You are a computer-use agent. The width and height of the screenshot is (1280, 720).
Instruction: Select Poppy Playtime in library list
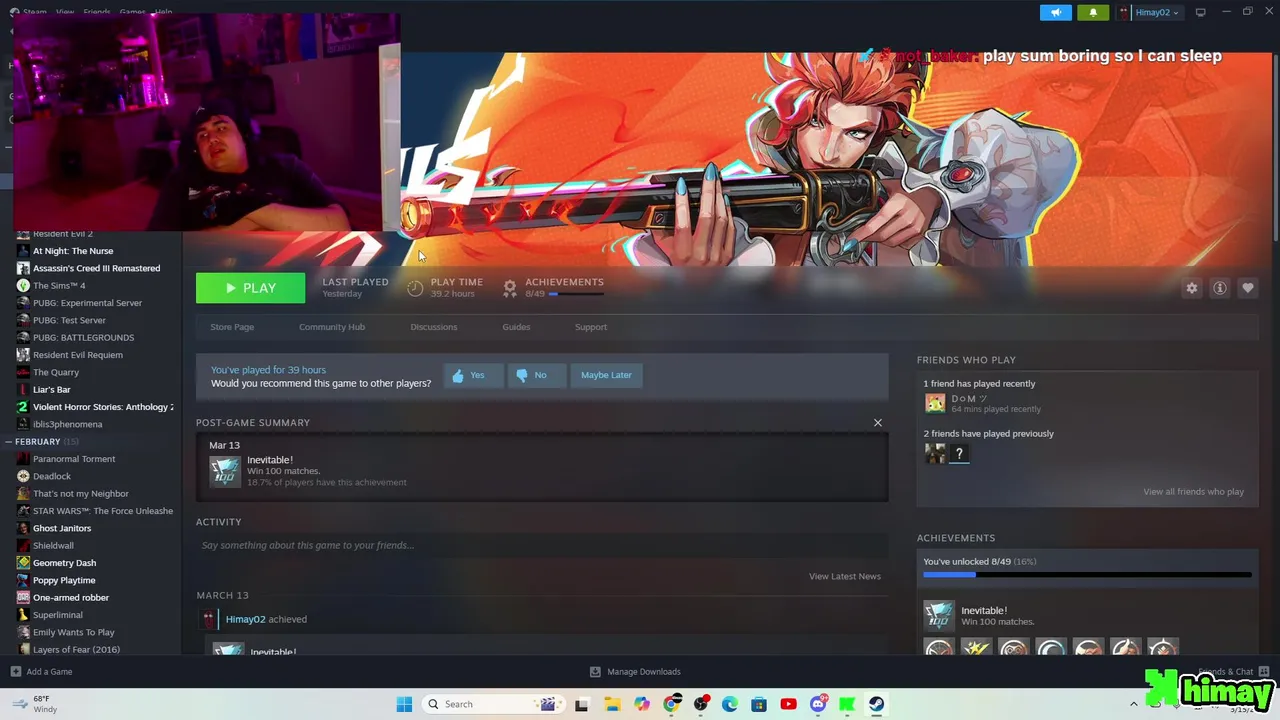tap(64, 580)
